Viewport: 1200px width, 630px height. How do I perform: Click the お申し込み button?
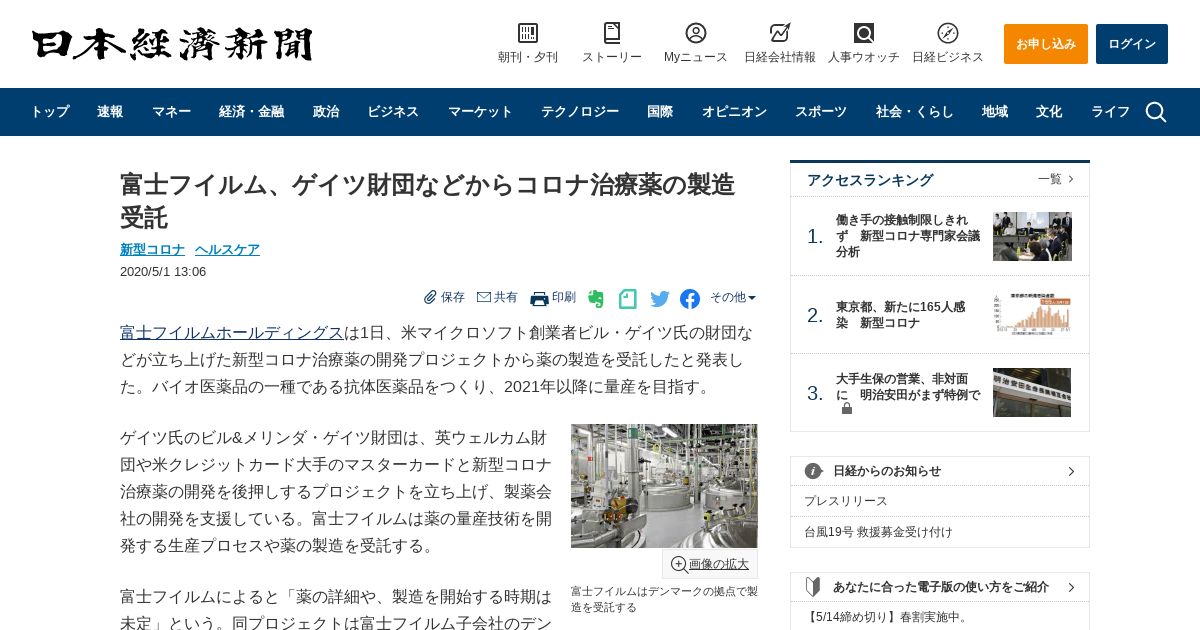coord(1046,44)
